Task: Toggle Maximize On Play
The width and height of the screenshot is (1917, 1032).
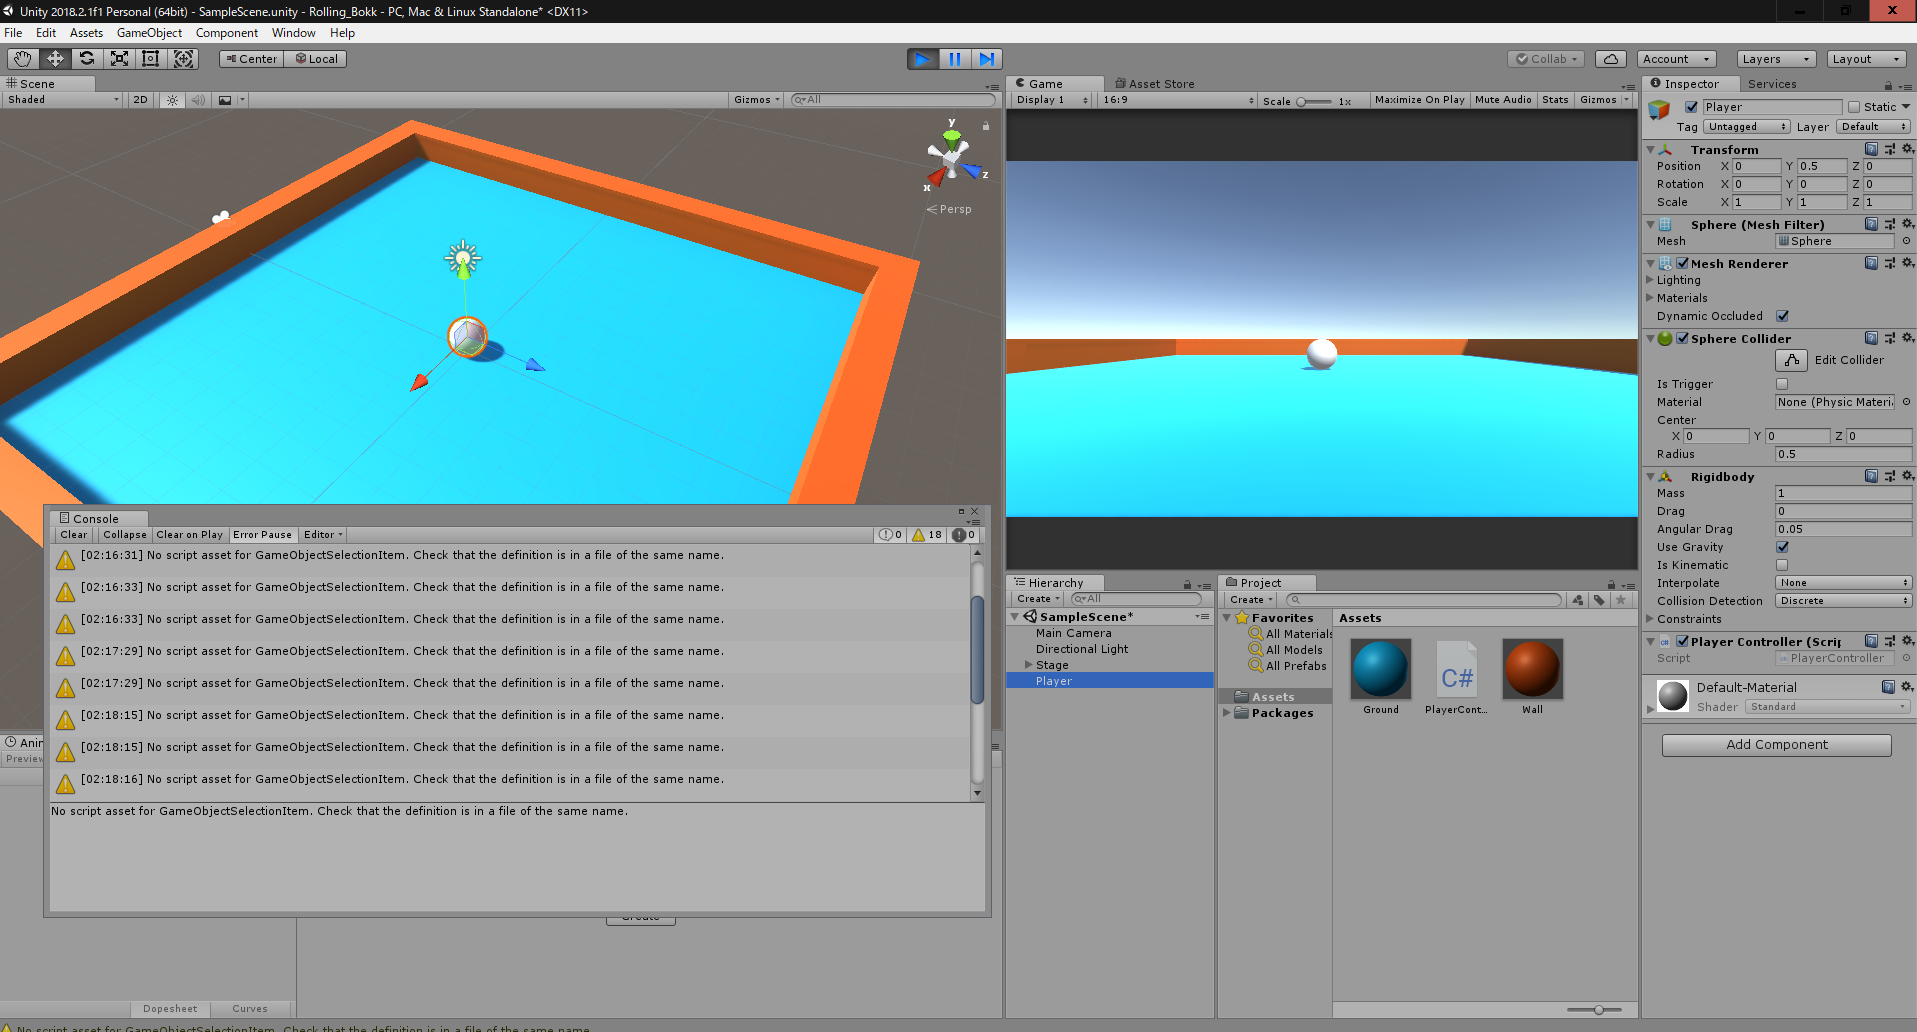Action: click(x=1419, y=100)
